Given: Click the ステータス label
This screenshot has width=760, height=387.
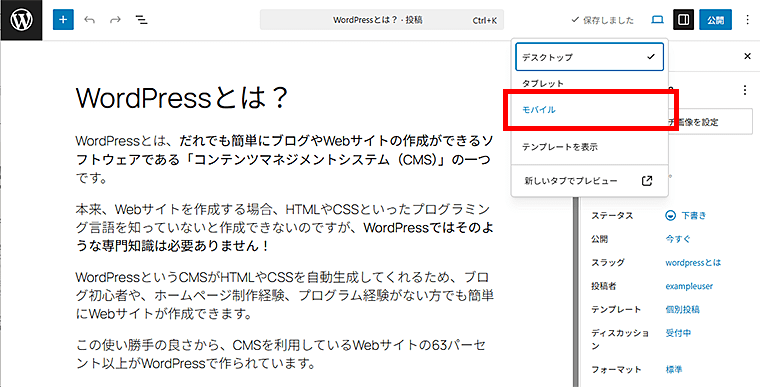Looking at the screenshot, I should pos(612,216).
